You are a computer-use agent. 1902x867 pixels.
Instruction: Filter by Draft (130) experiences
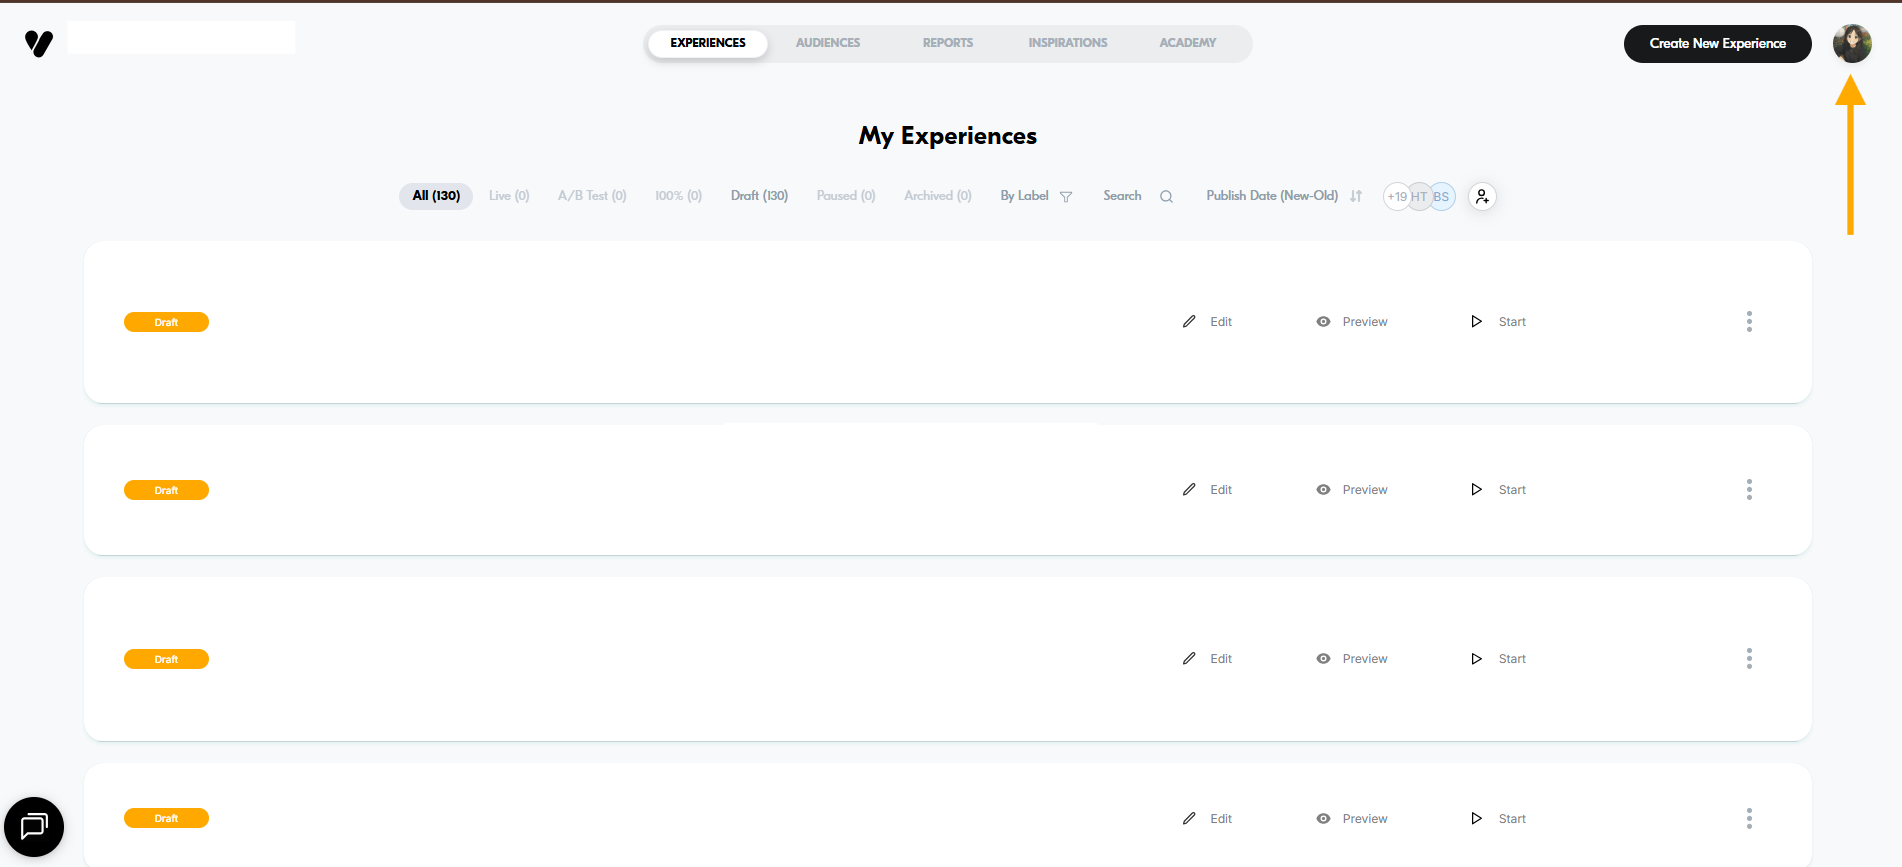(x=759, y=196)
